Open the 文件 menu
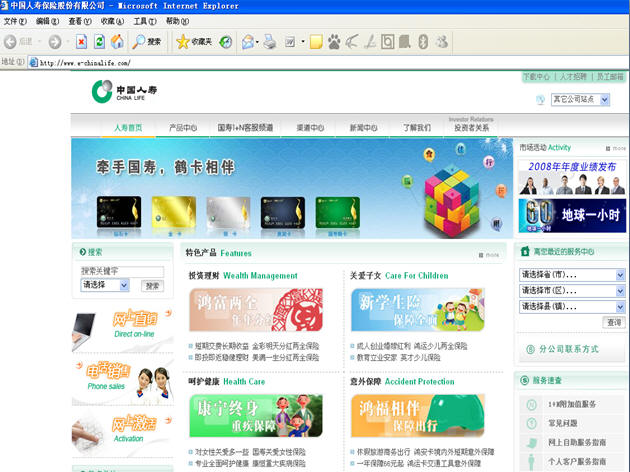The width and height of the screenshot is (630, 472). pos(15,21)
